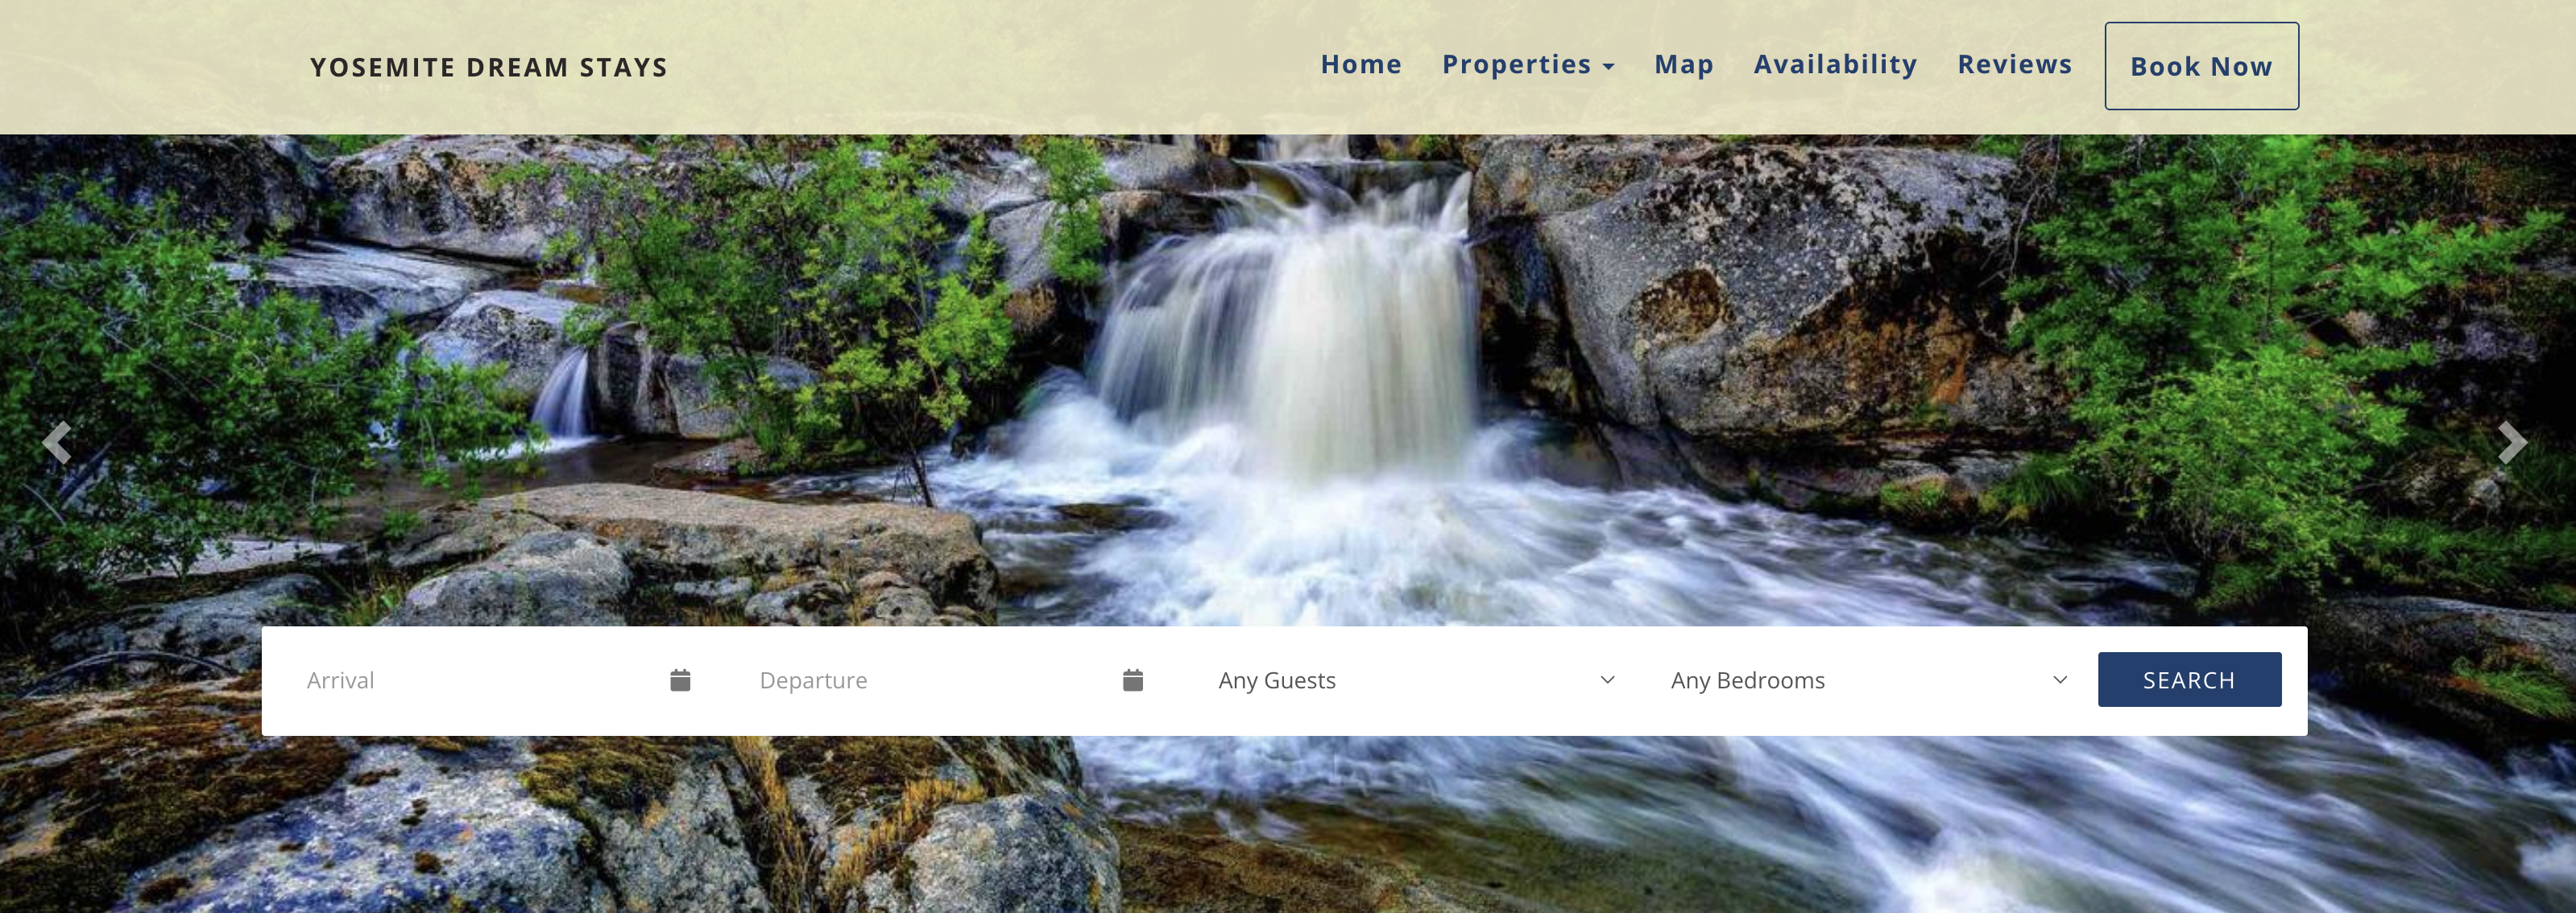Click the Properties menu caret arrow

pos(1608,67)
